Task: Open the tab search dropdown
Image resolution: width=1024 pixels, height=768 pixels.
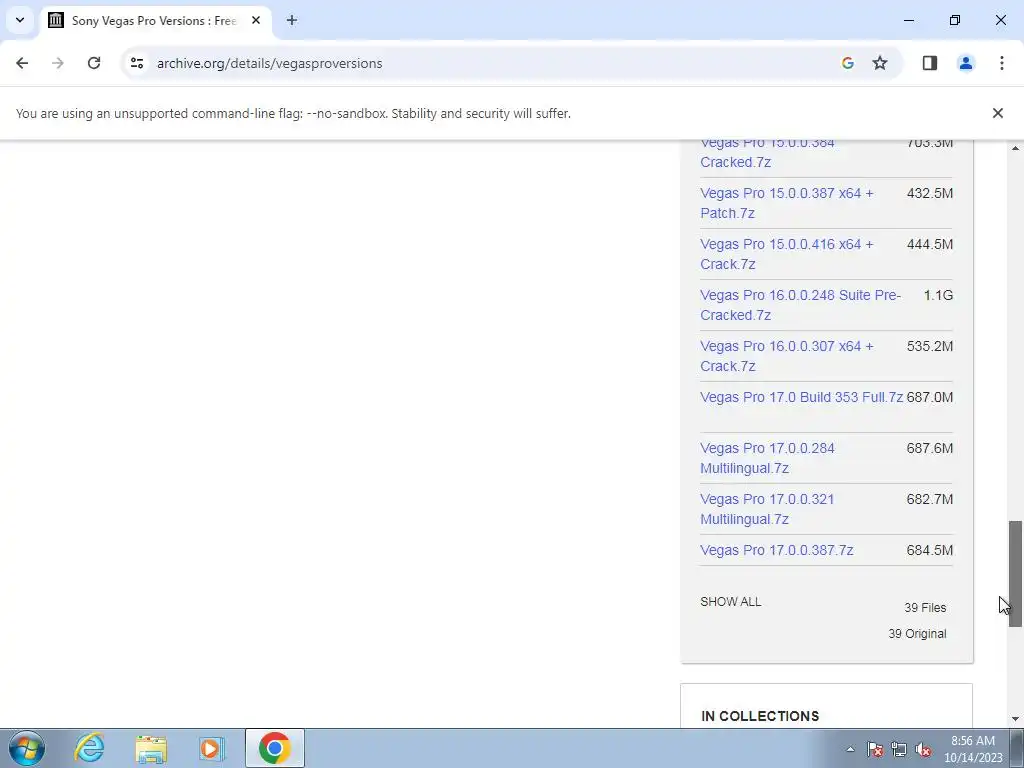Action: tap(20, 20)
